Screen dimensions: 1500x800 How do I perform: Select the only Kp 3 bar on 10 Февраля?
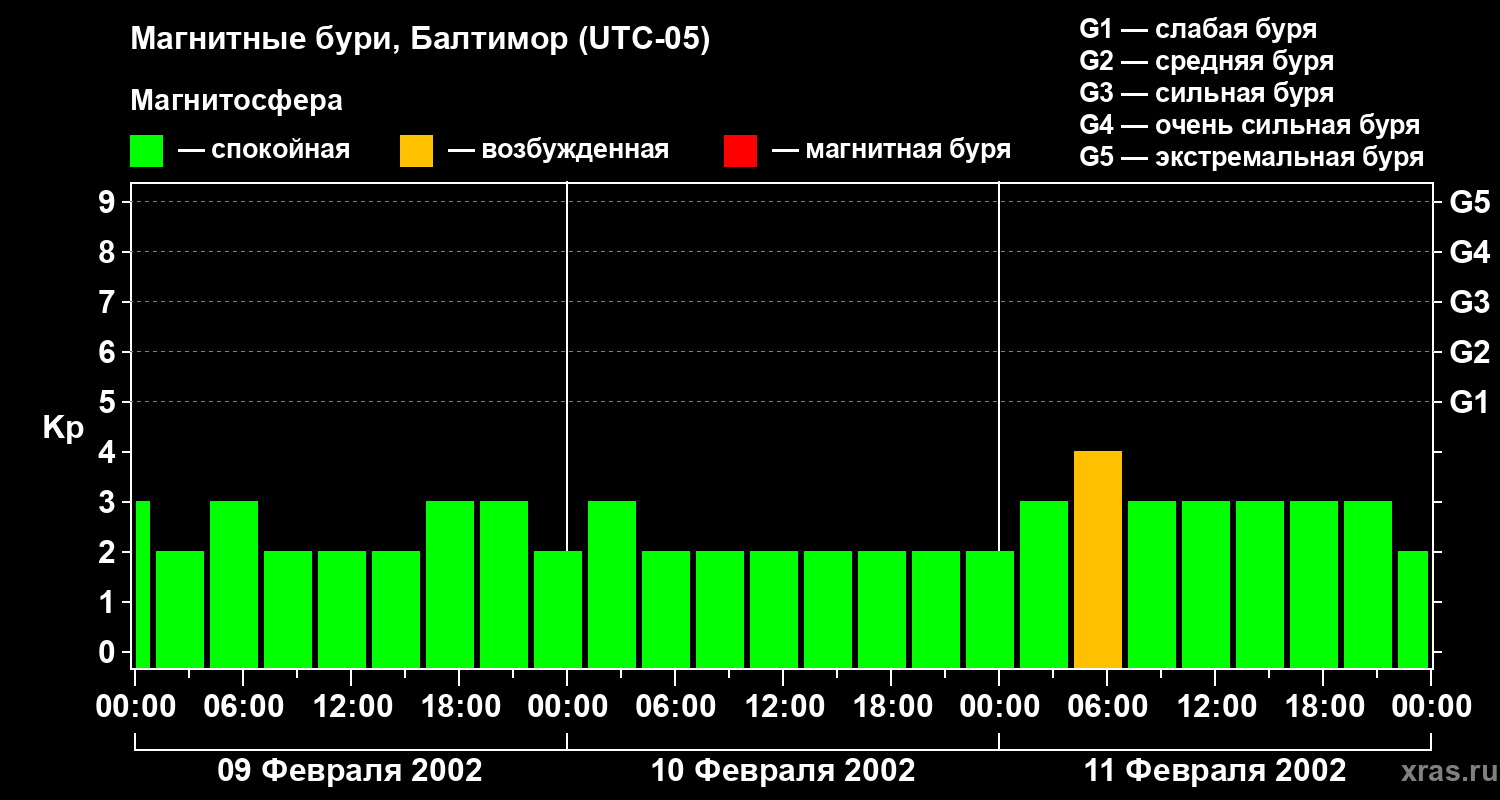pyautogui.click(x=612, y=585)
